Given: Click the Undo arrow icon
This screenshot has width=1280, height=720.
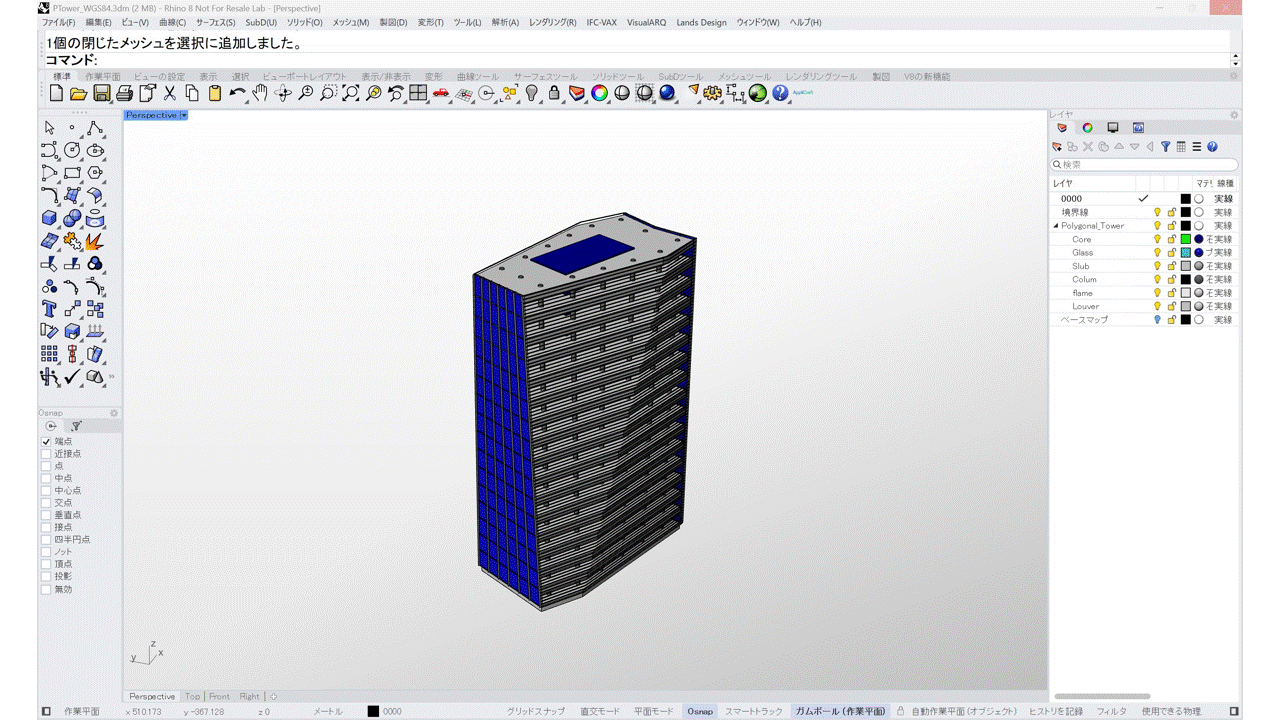Looking at the screenshot, I should coord(237,93).
